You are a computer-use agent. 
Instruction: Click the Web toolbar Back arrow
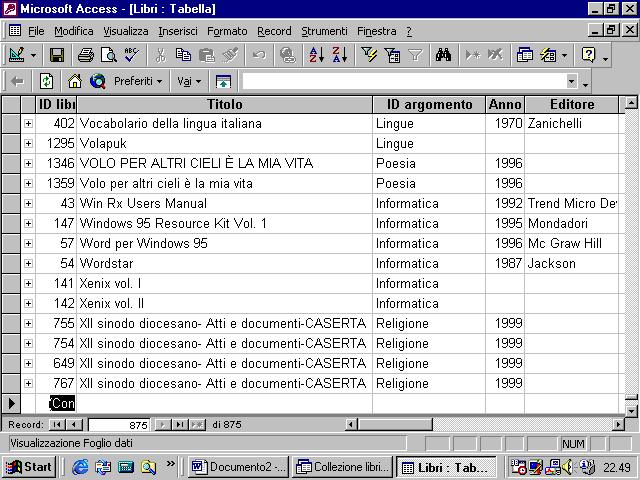17,81
